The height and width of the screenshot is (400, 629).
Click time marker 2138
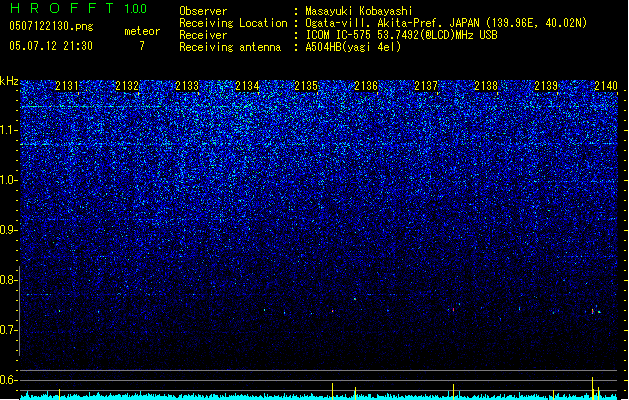tap(486, 86)
